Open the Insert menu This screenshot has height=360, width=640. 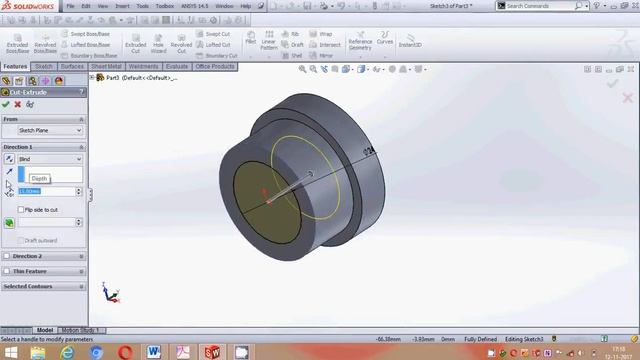pos(122,6)
